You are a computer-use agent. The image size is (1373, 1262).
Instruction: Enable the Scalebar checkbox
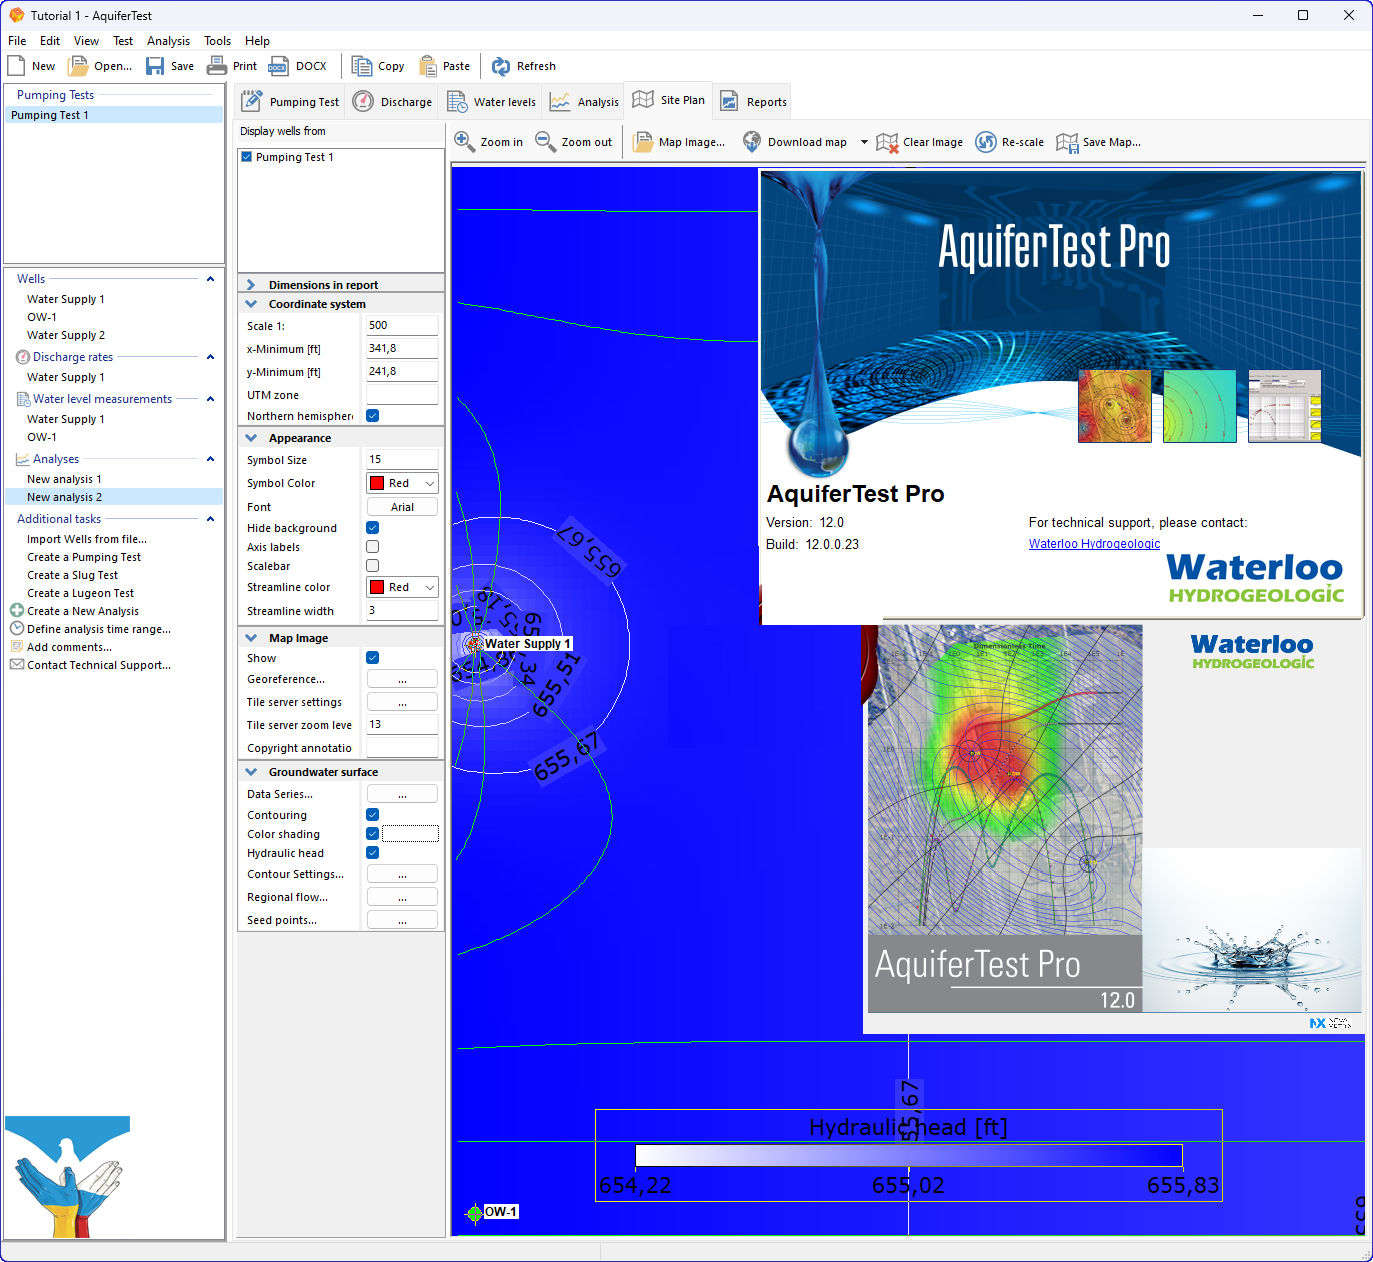[372, 565]
